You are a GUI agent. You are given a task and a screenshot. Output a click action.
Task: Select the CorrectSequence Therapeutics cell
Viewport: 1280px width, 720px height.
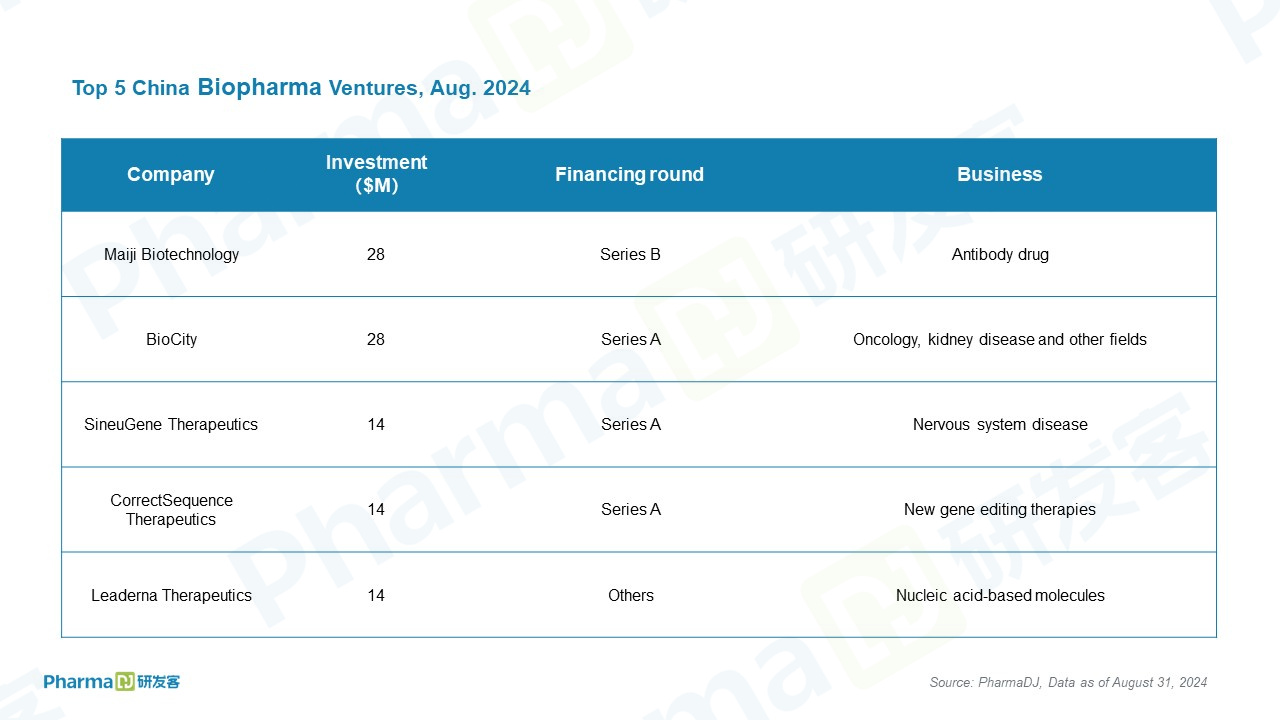click(171, 510)
